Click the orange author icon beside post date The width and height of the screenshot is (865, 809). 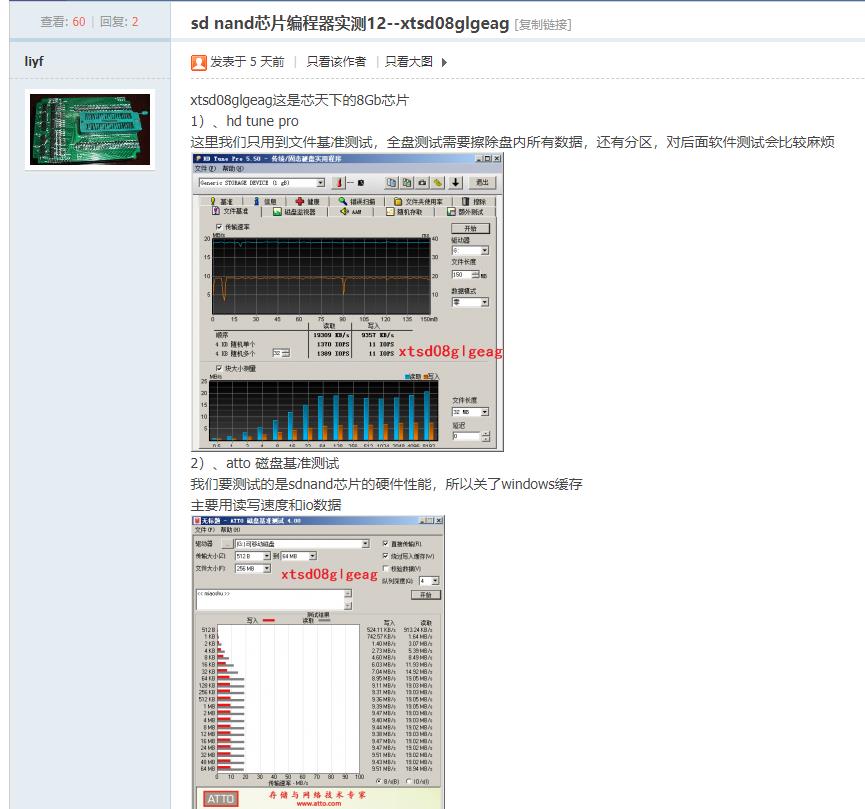(199, 62)
